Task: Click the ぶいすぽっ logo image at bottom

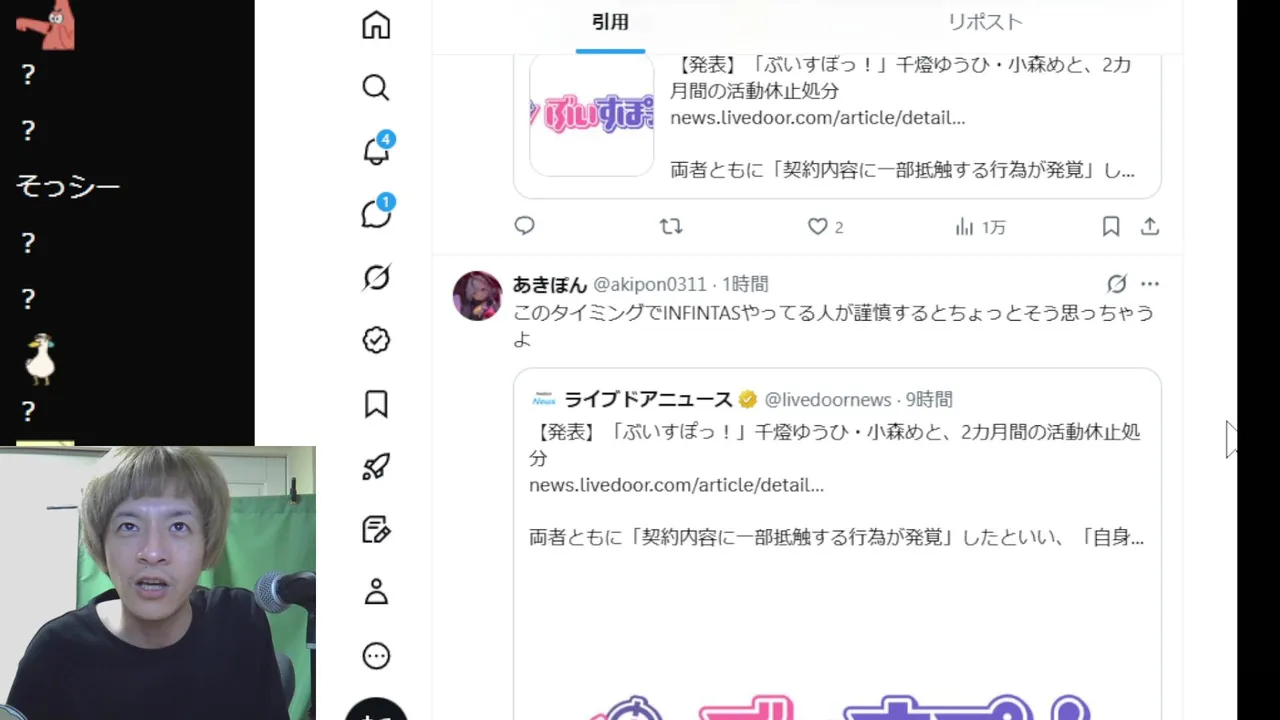Action: pos(837,705)
